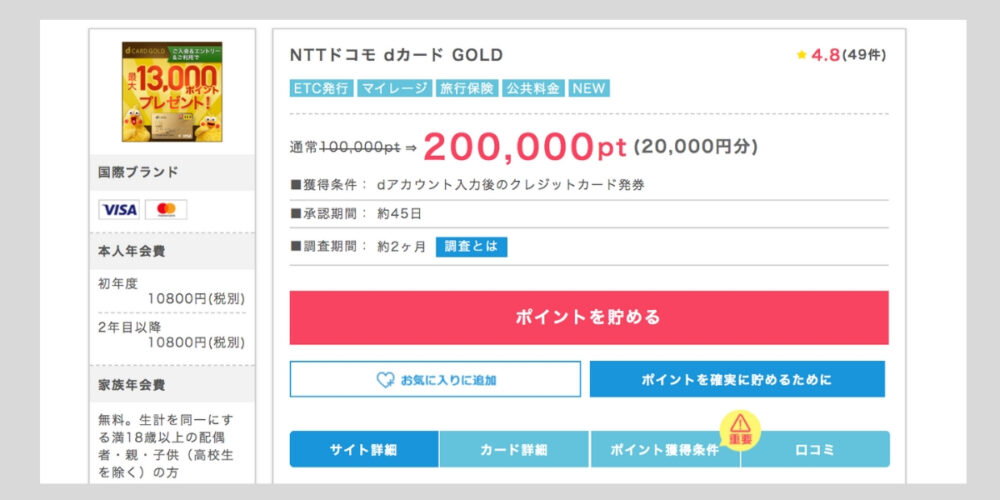Select the 公共料金 tag

pos(534,88)
